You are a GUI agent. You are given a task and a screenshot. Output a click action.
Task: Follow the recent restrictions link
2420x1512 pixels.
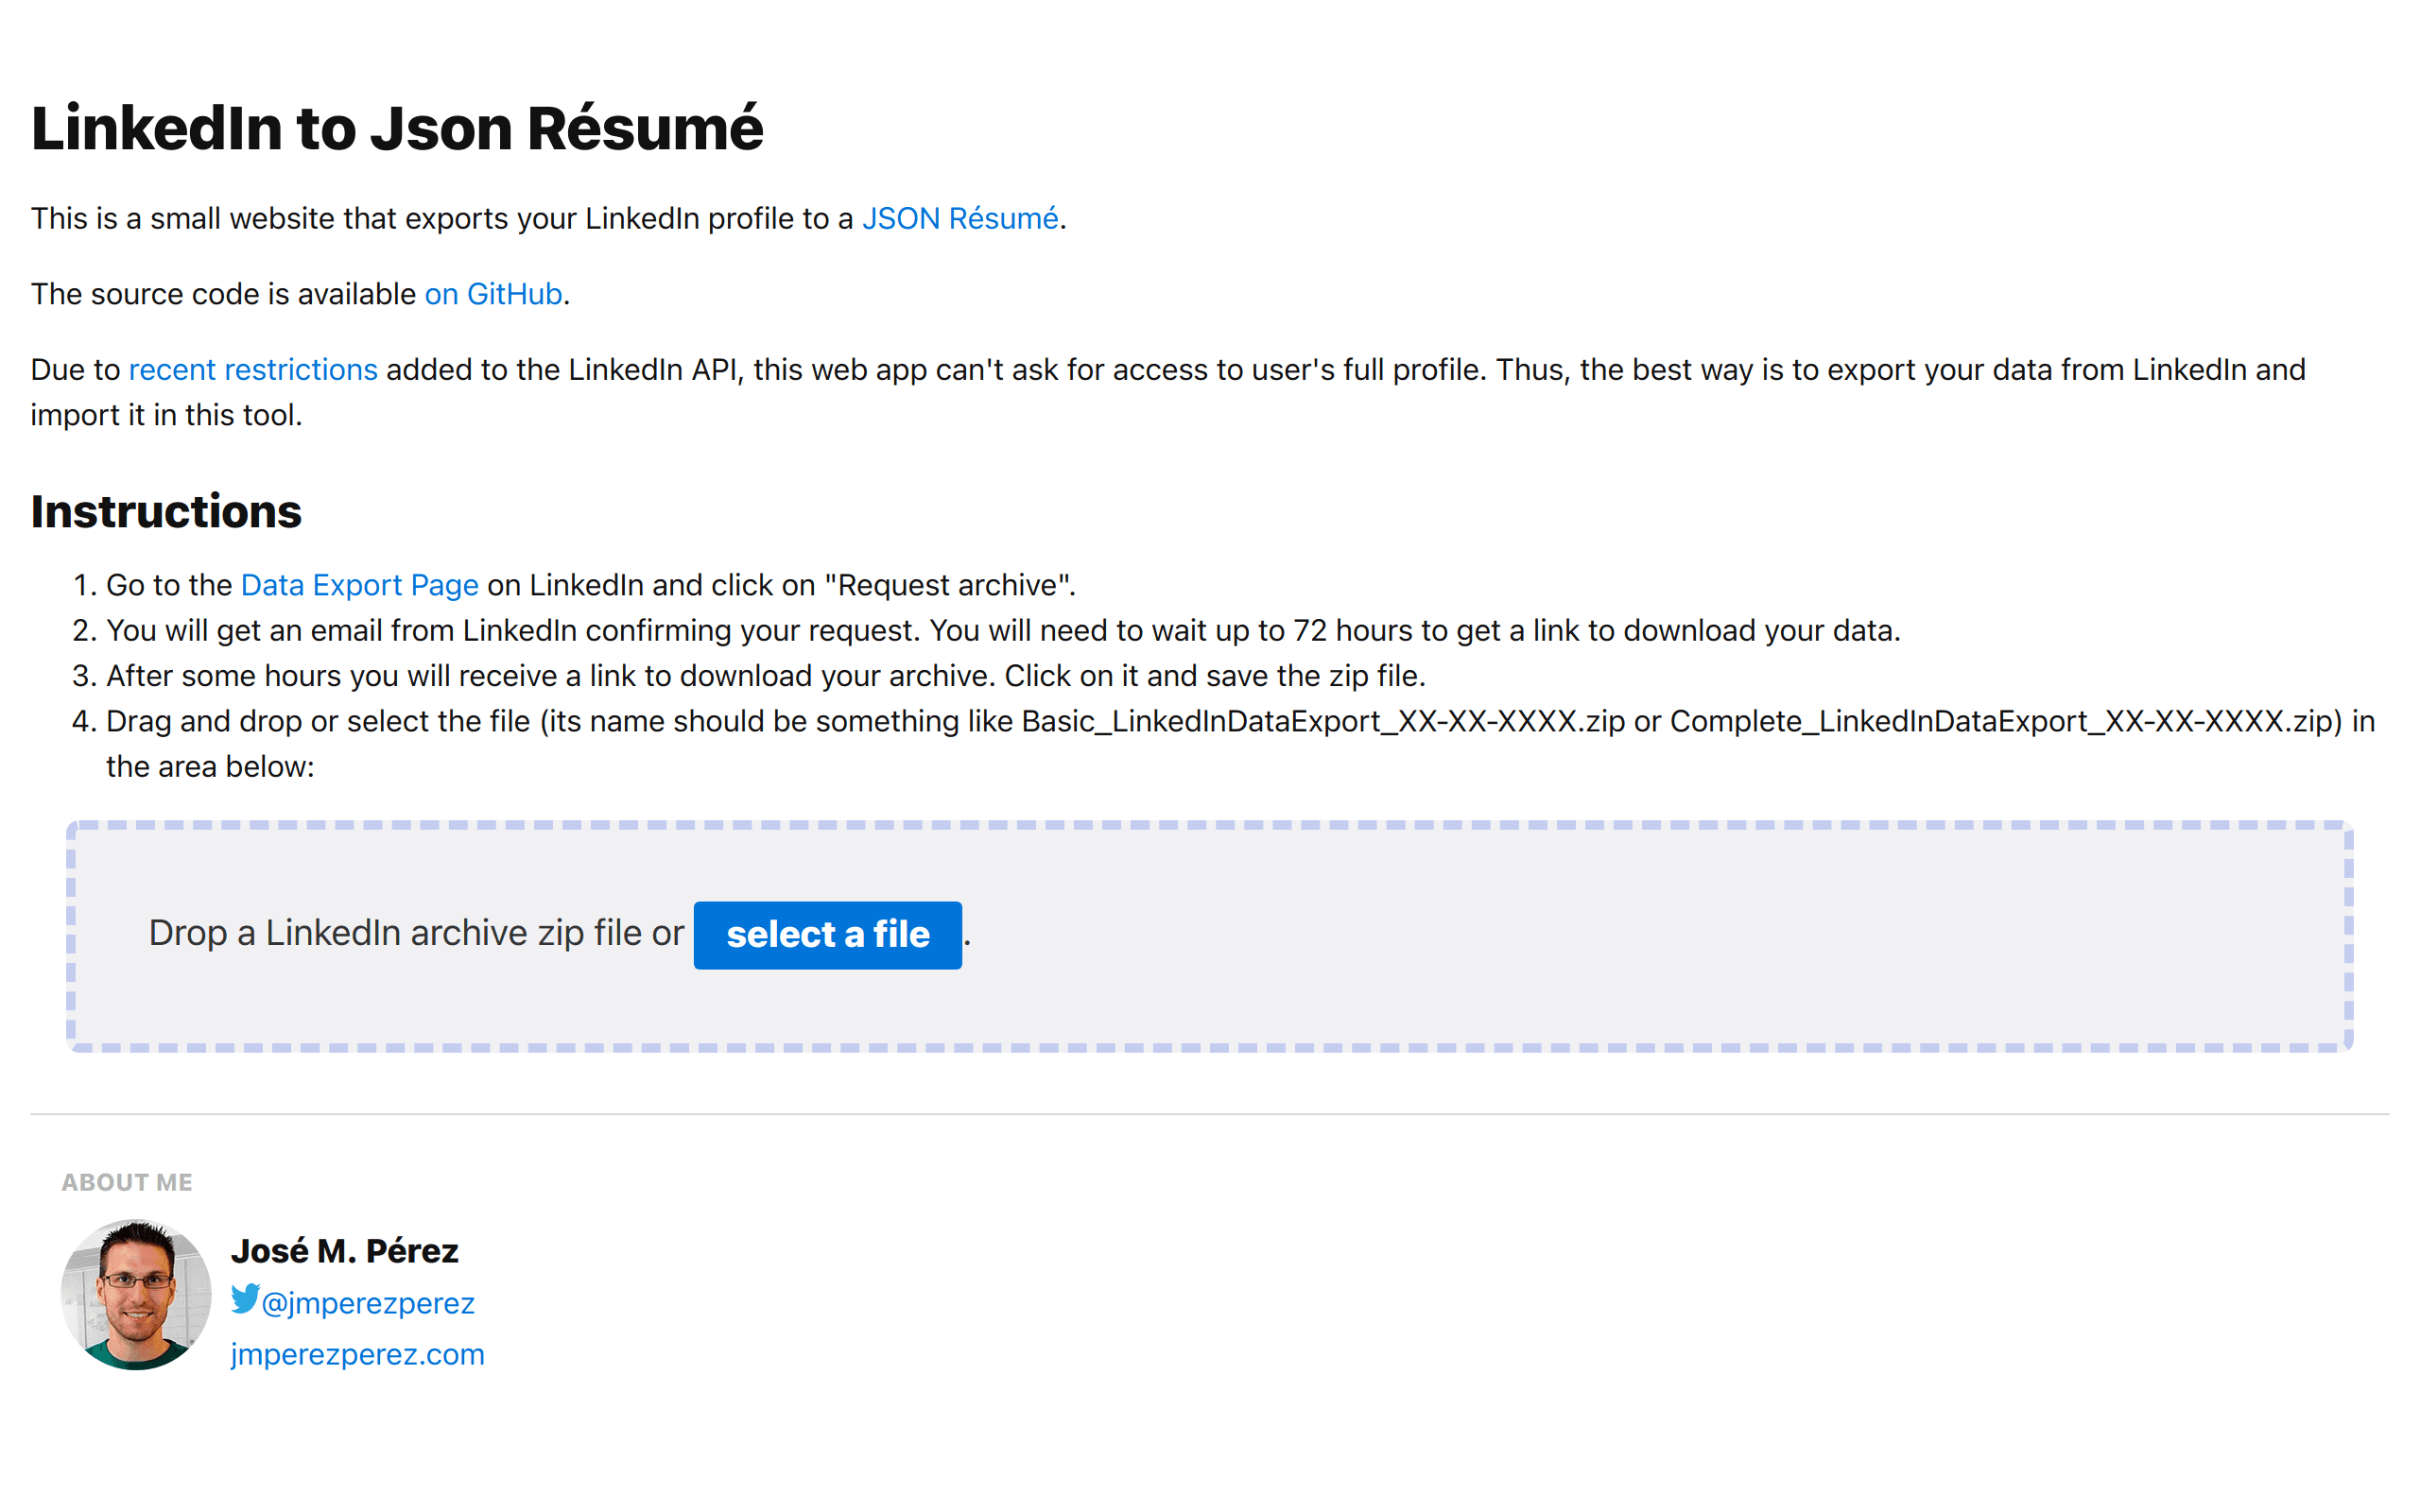[x=253, y=370]
